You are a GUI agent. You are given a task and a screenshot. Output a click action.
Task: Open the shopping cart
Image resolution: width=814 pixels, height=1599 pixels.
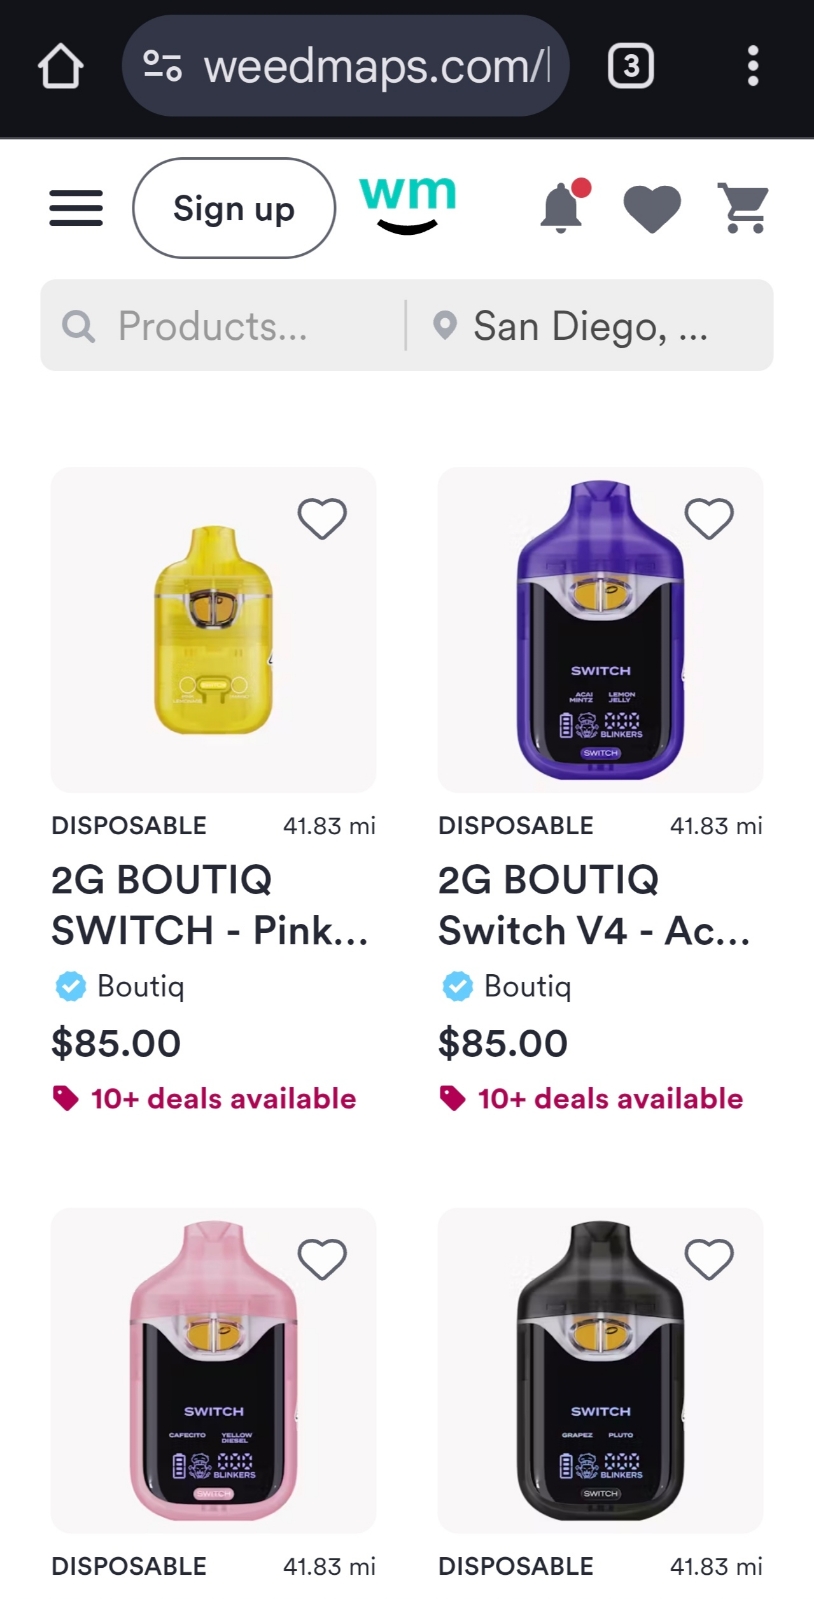(744, 208)
